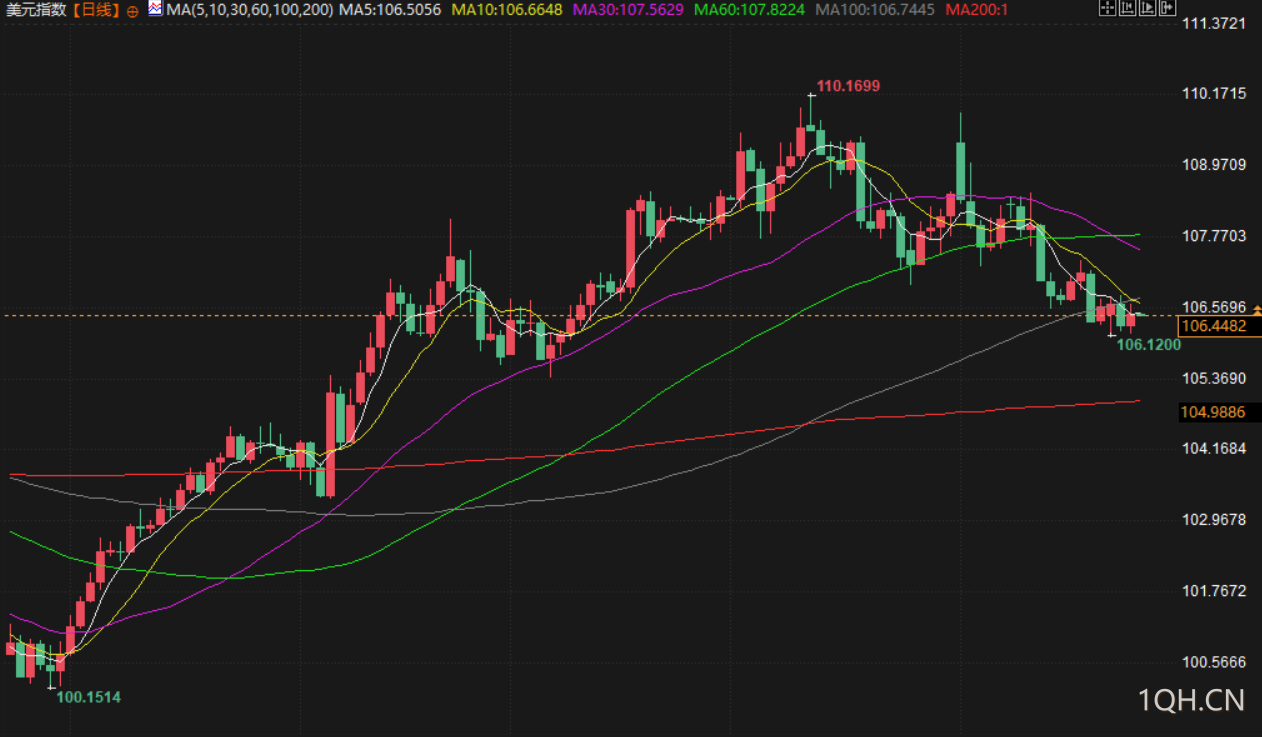Click the MA30:107.5629 value
This screenshot has width=1262, height=737.
(628, 10)
